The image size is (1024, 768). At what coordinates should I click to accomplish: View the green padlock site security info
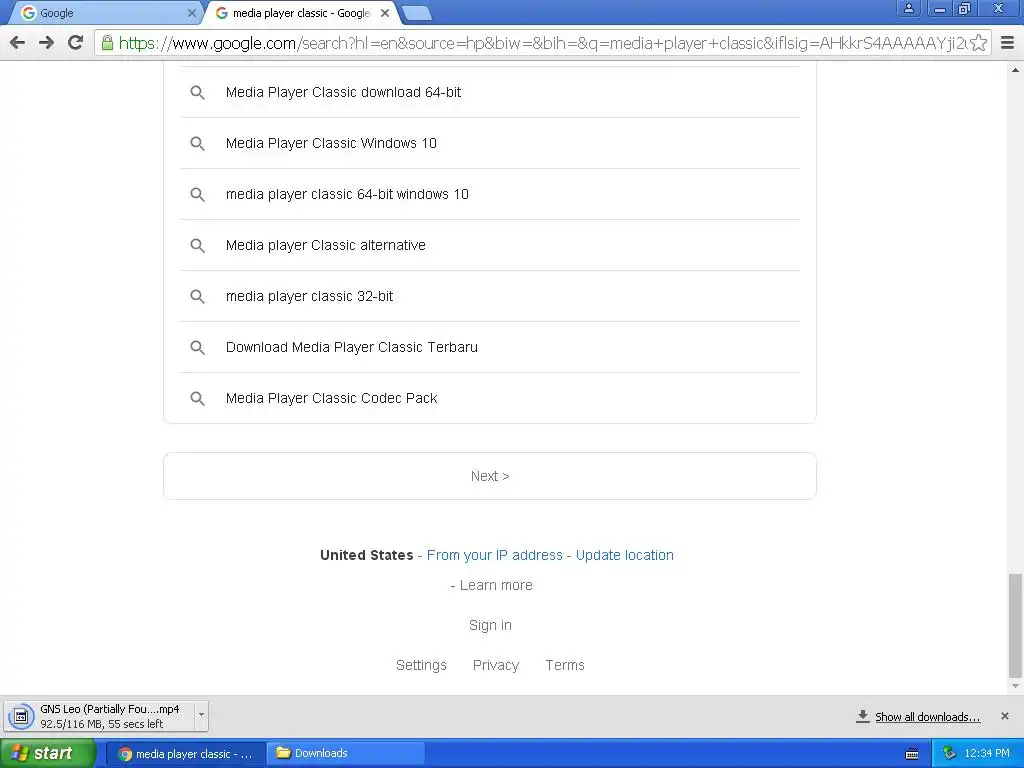point(107,43)
